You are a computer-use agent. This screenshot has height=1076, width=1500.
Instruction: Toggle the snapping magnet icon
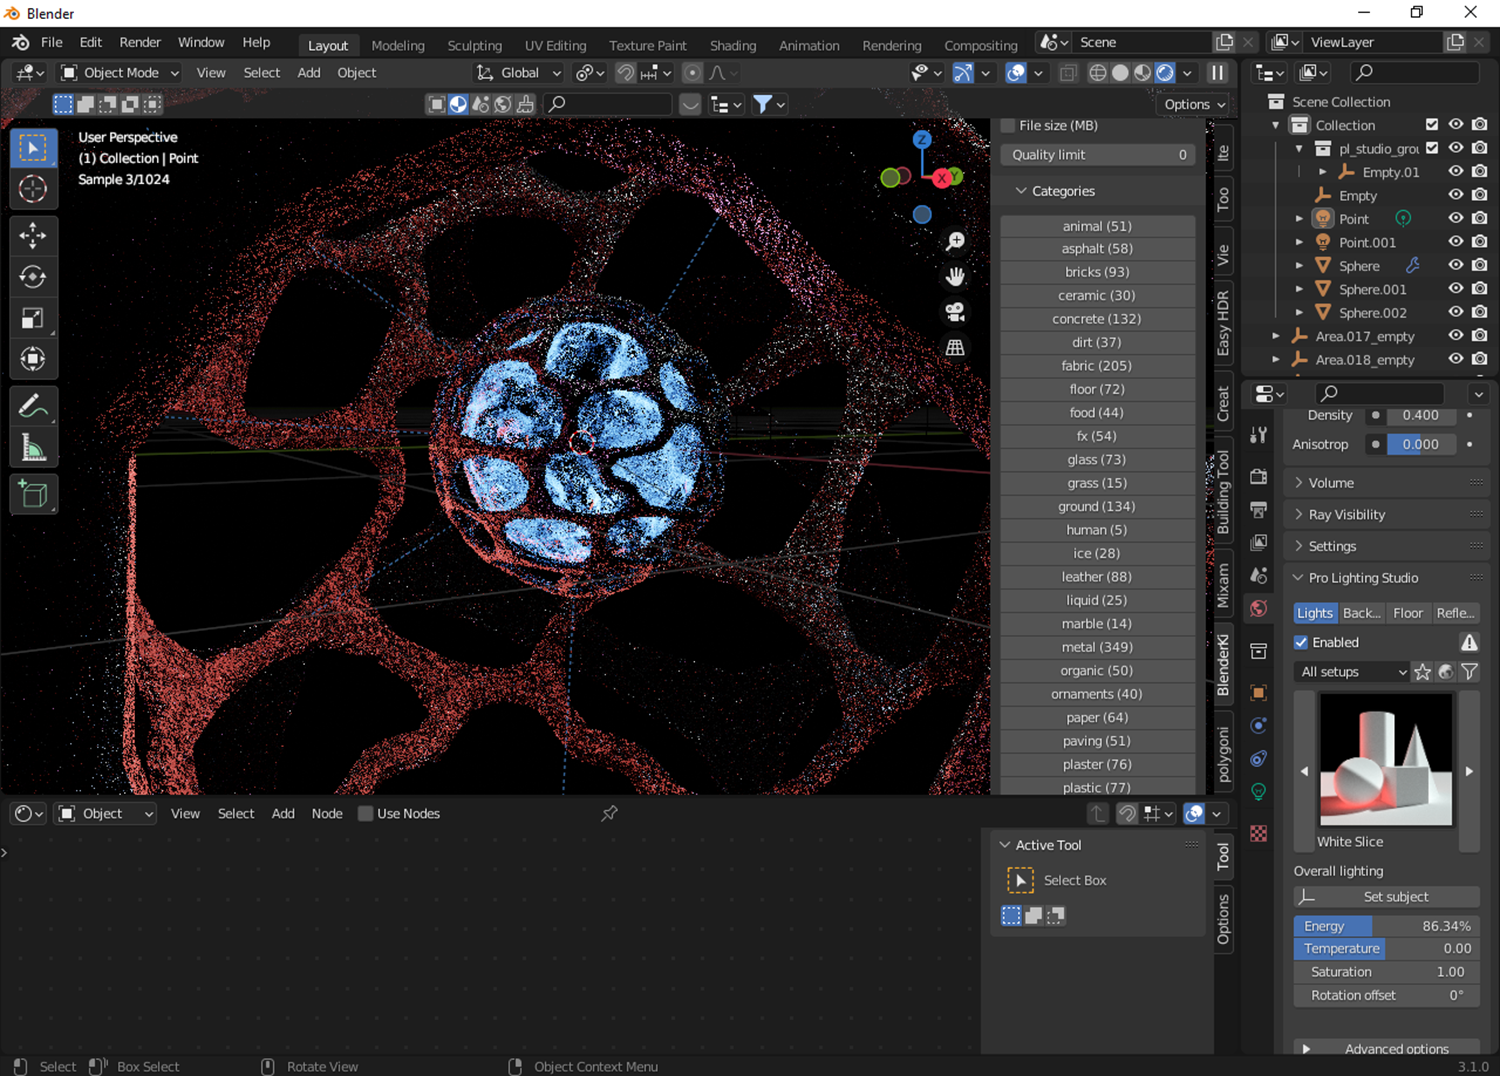626,73
